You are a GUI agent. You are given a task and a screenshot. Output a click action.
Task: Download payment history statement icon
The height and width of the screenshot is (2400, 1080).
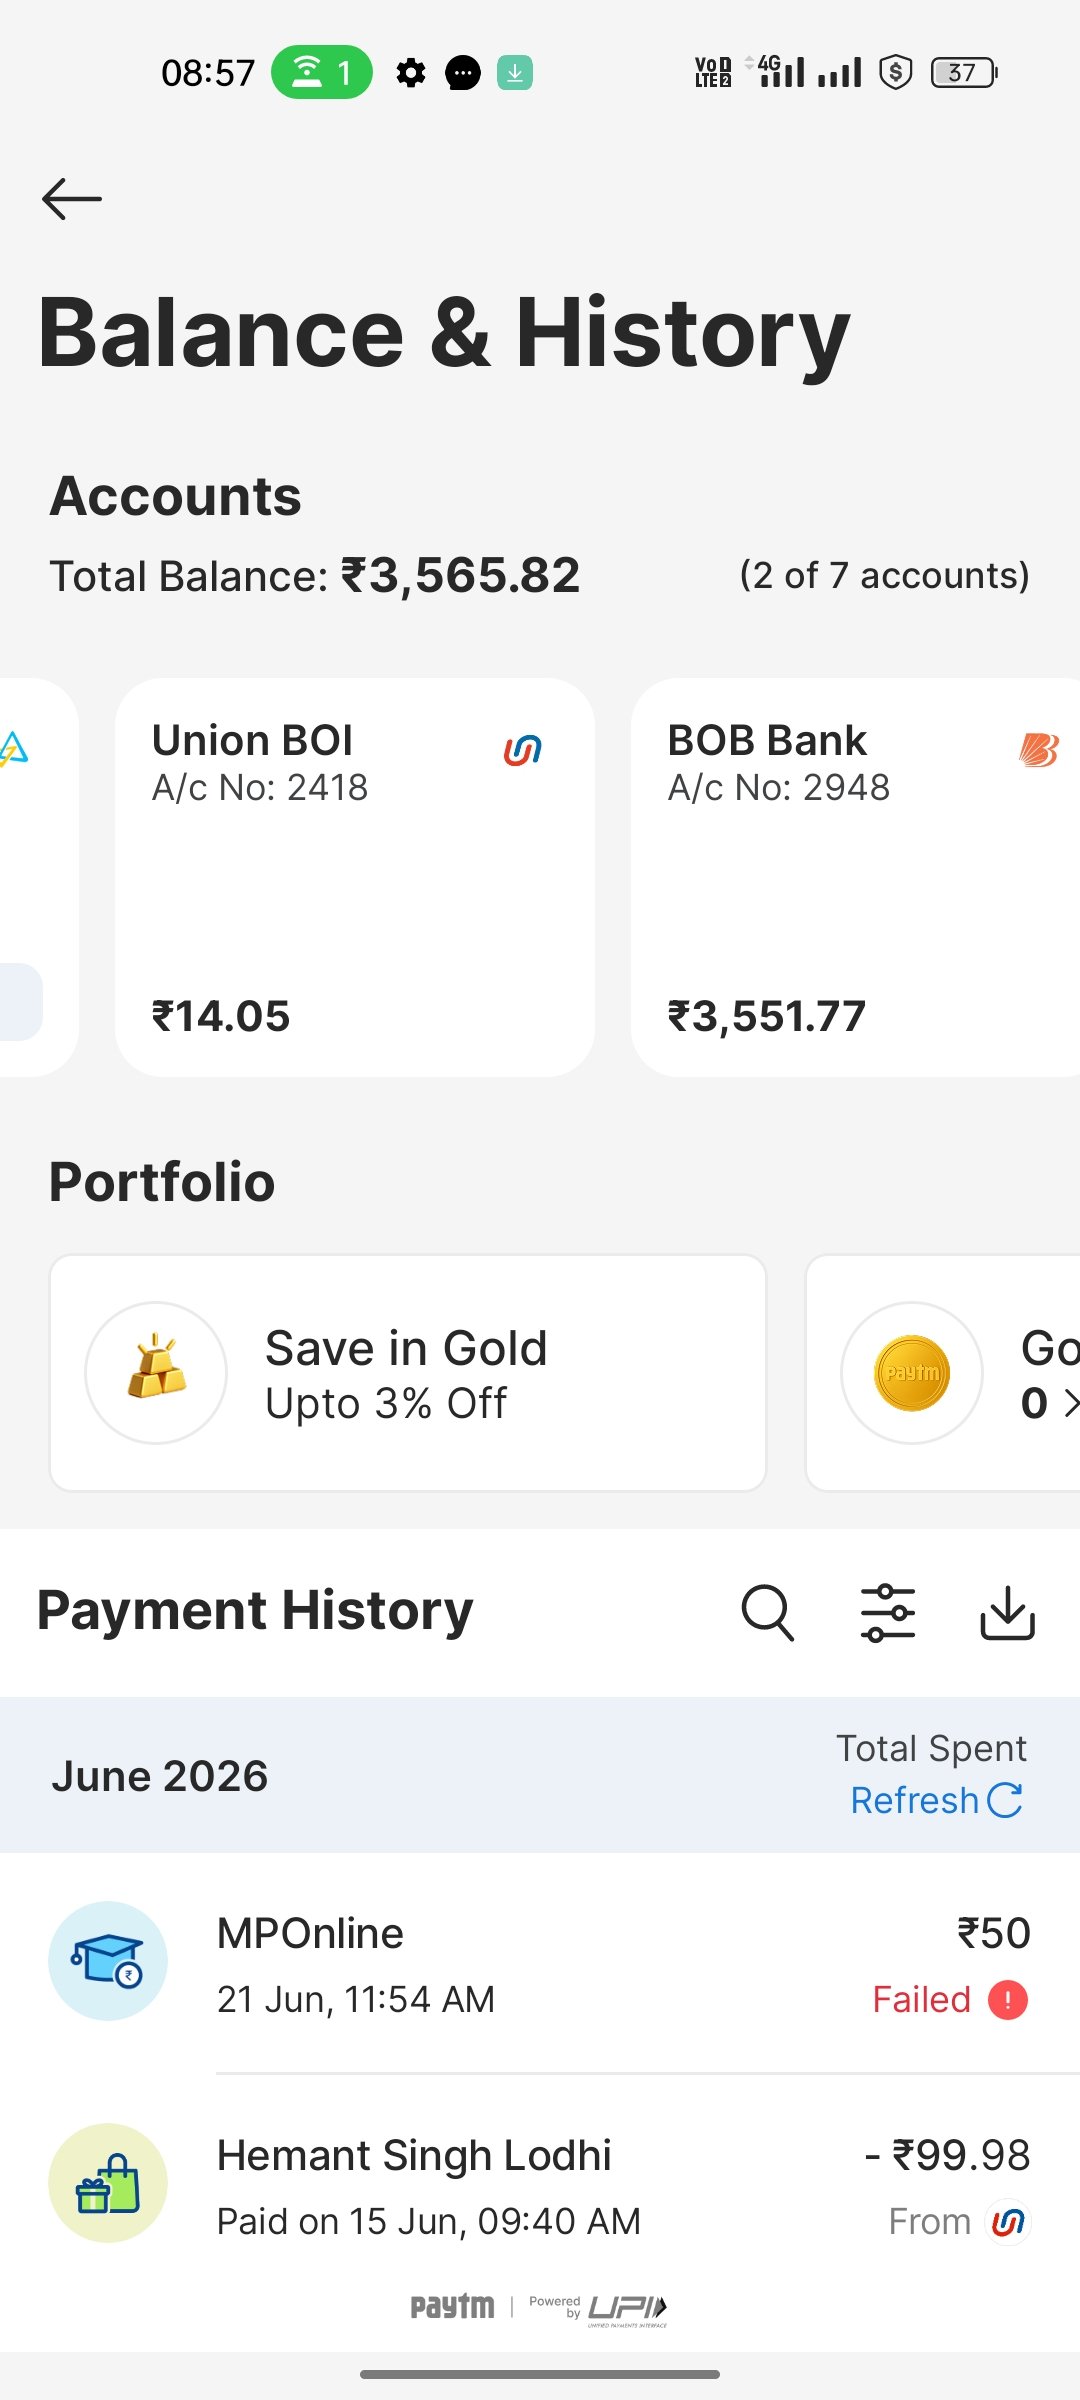[x=1007, y=1613]
